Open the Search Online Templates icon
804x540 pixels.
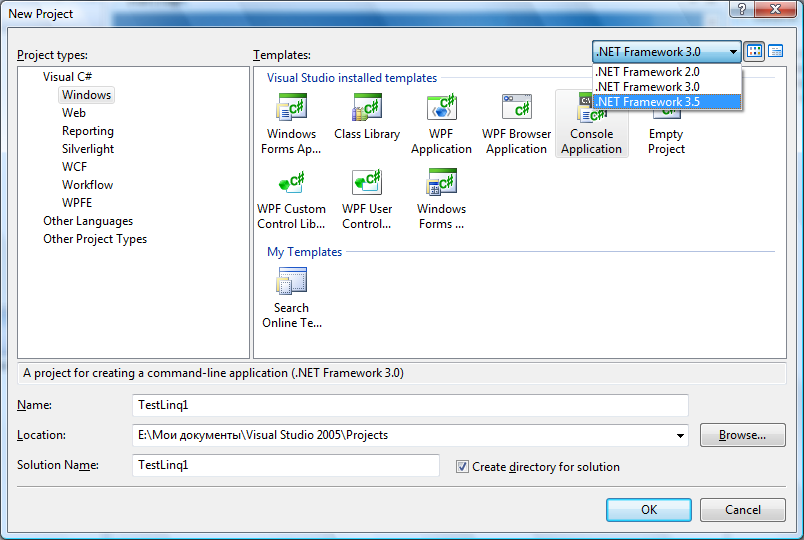coord(291,281)
